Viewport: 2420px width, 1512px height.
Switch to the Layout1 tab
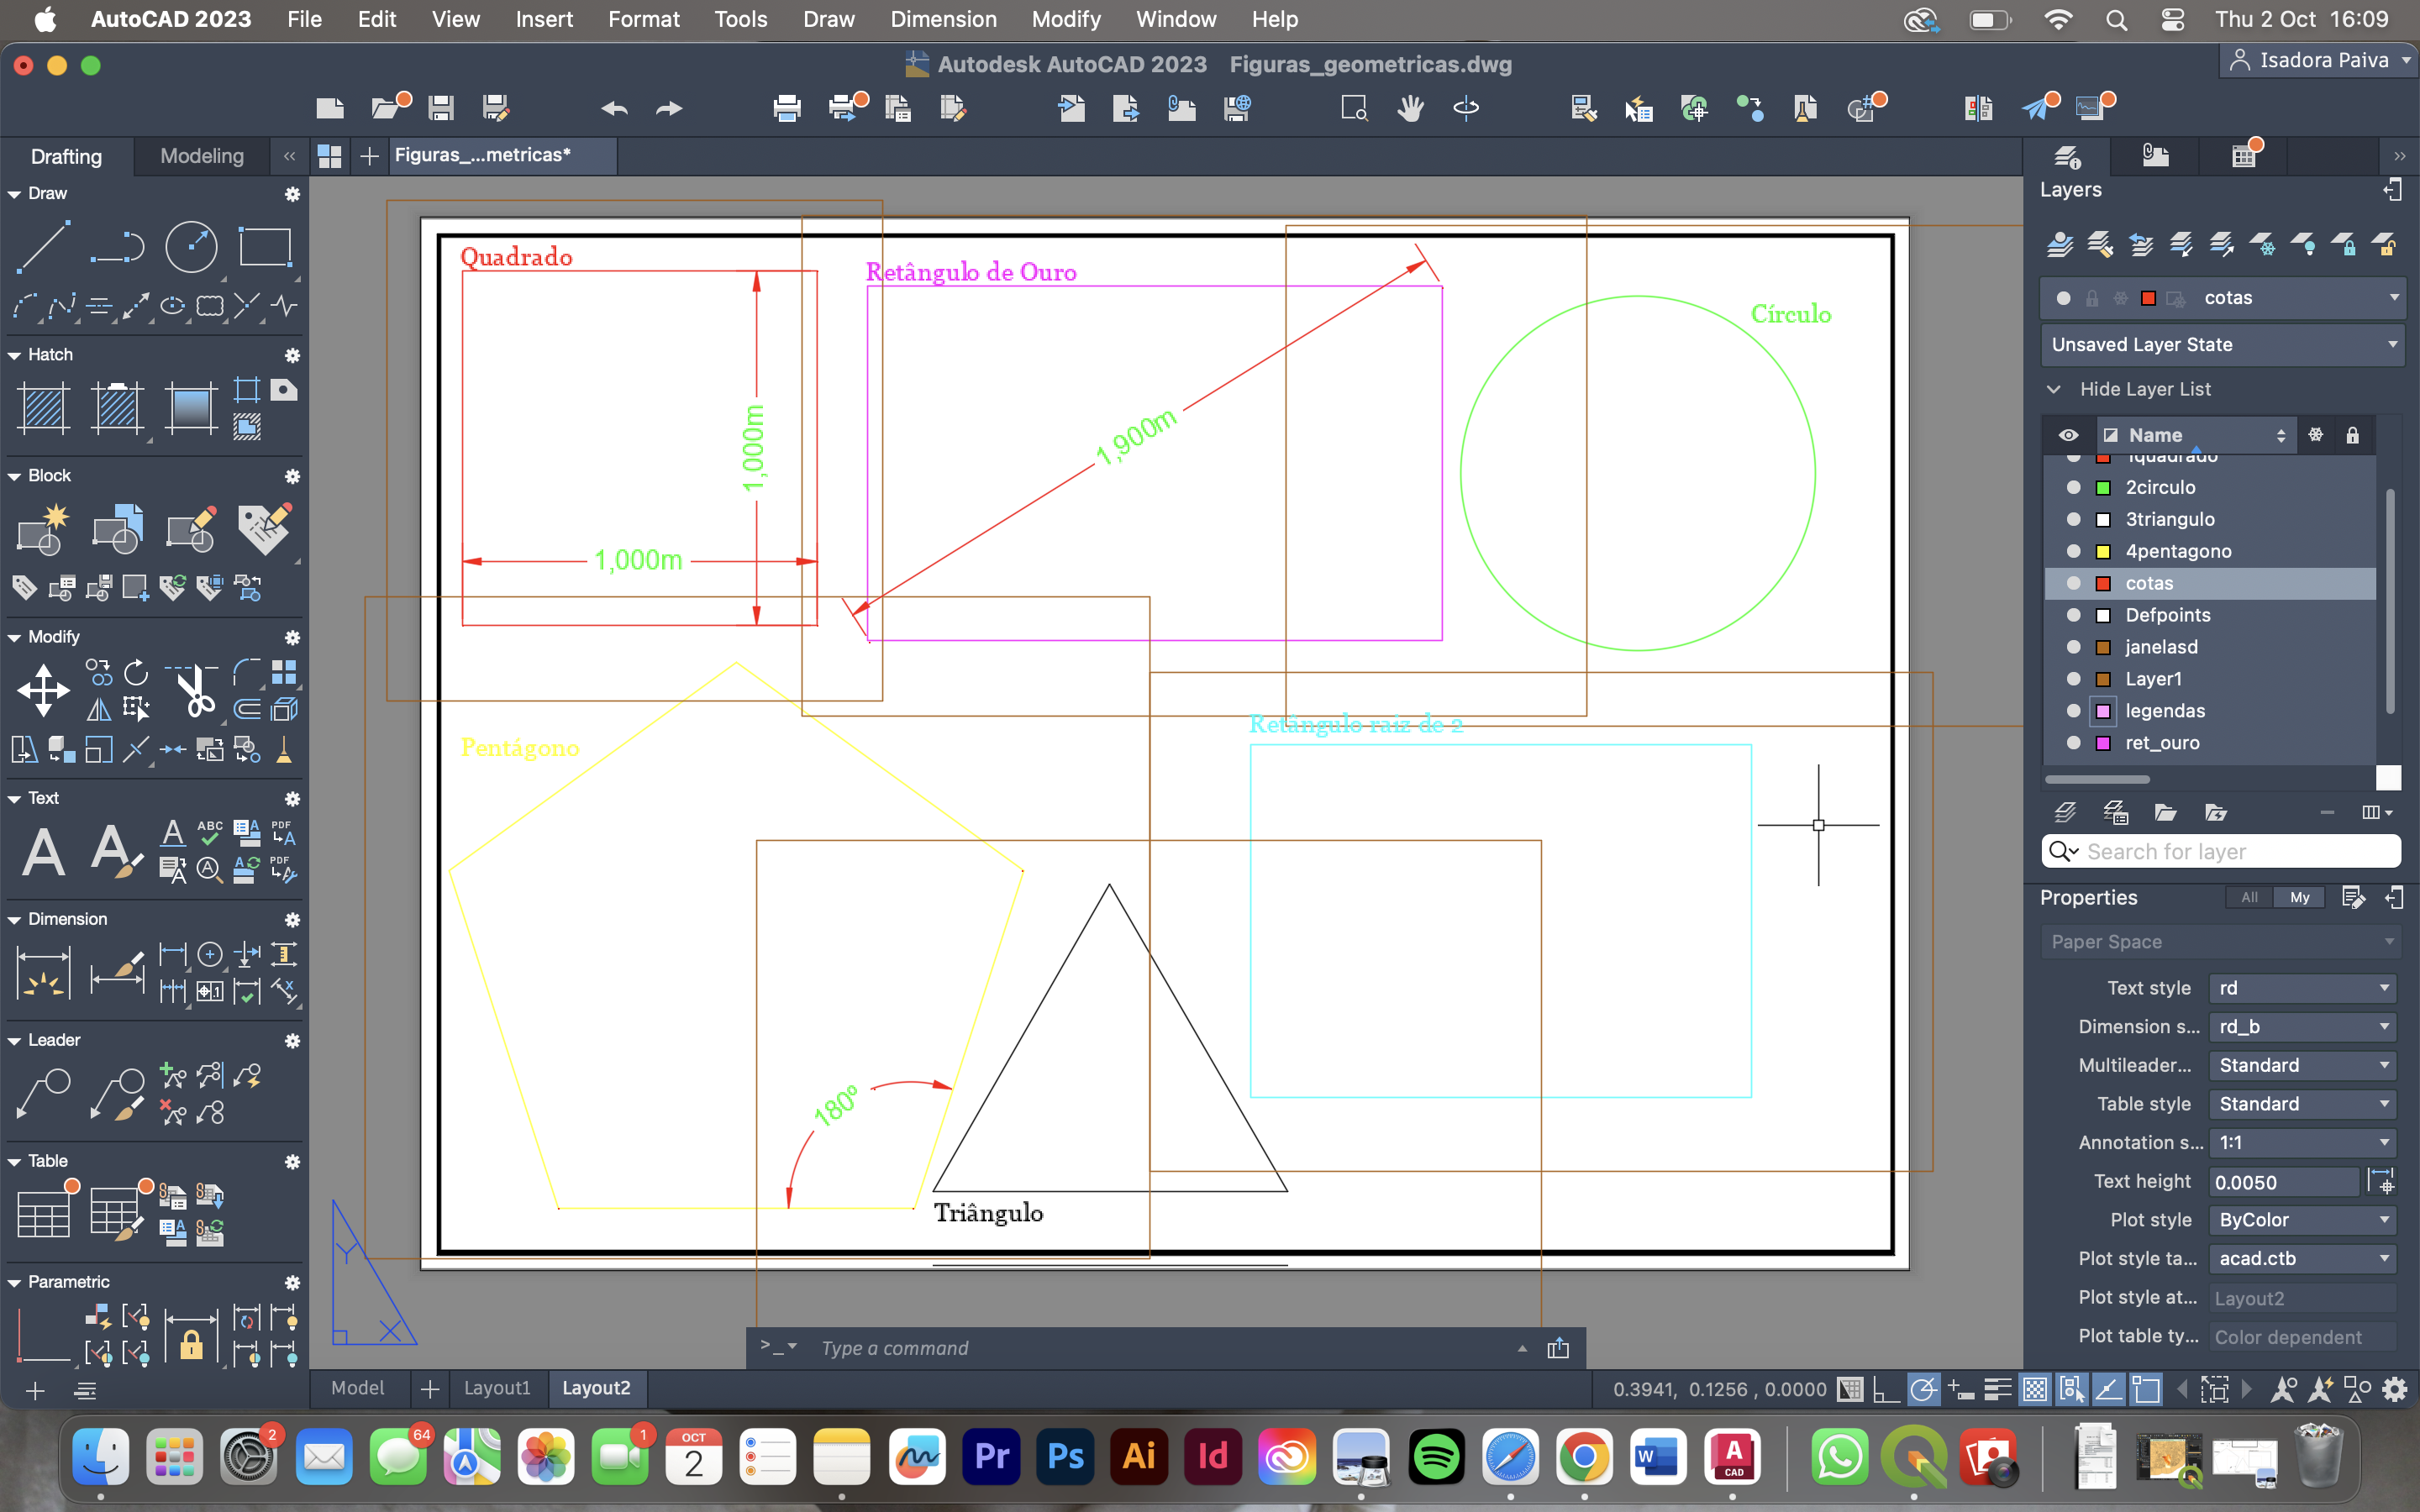[497, 1388]
